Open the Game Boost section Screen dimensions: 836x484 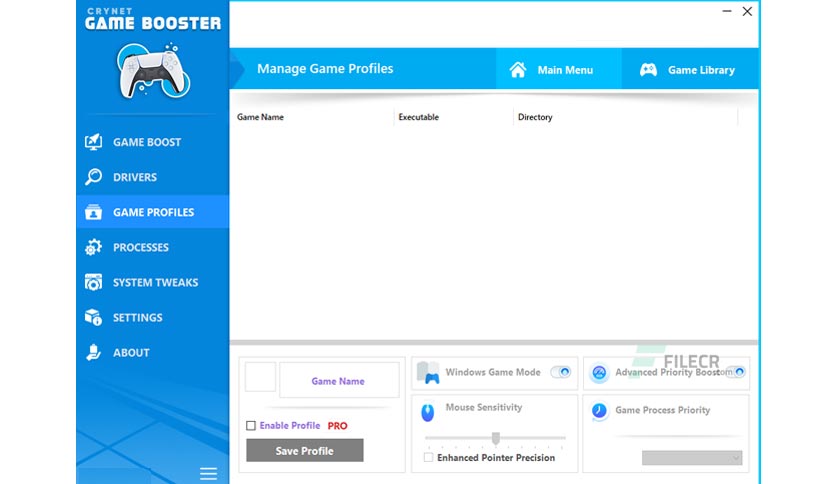point(153,142)
